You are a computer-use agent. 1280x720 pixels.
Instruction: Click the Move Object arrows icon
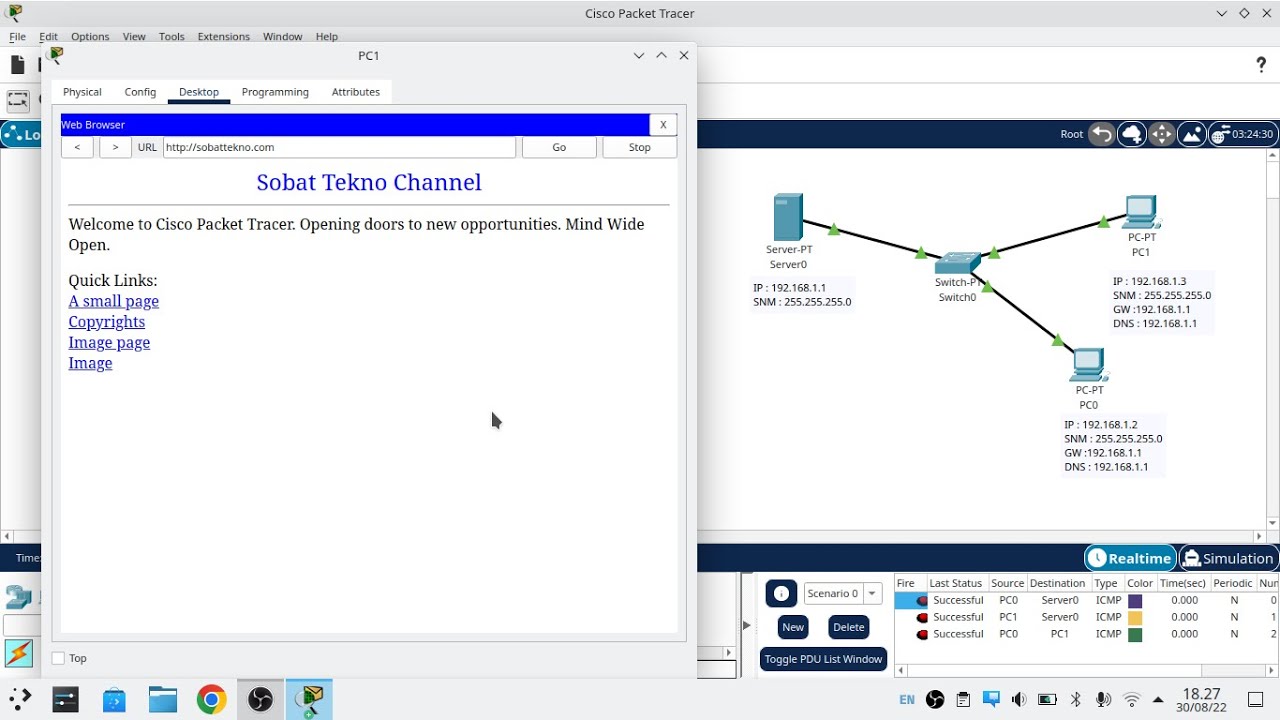[x=1161, y=134]
